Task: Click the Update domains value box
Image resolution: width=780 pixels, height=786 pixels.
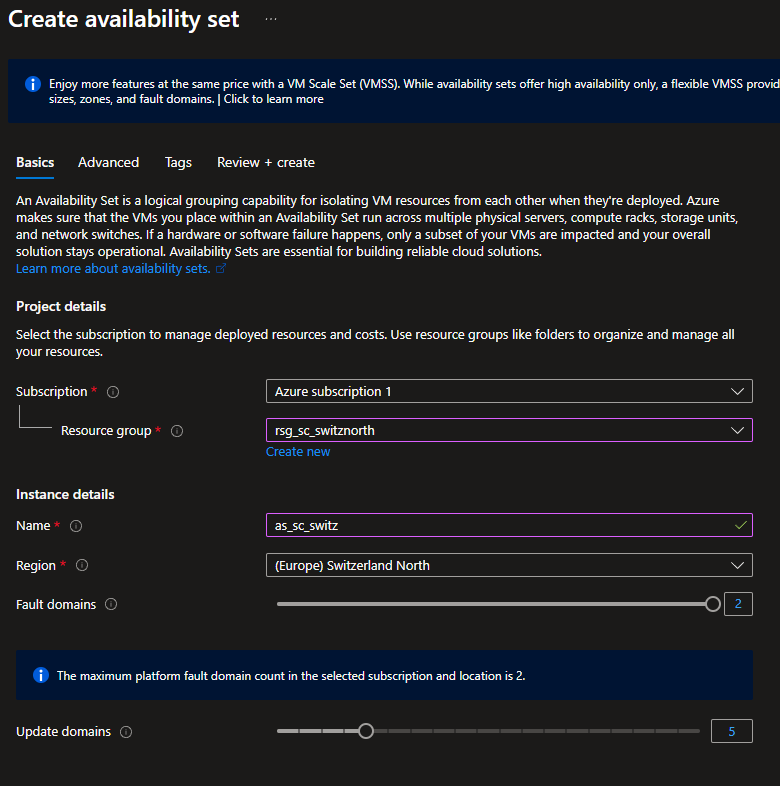Action: (731, 732)
